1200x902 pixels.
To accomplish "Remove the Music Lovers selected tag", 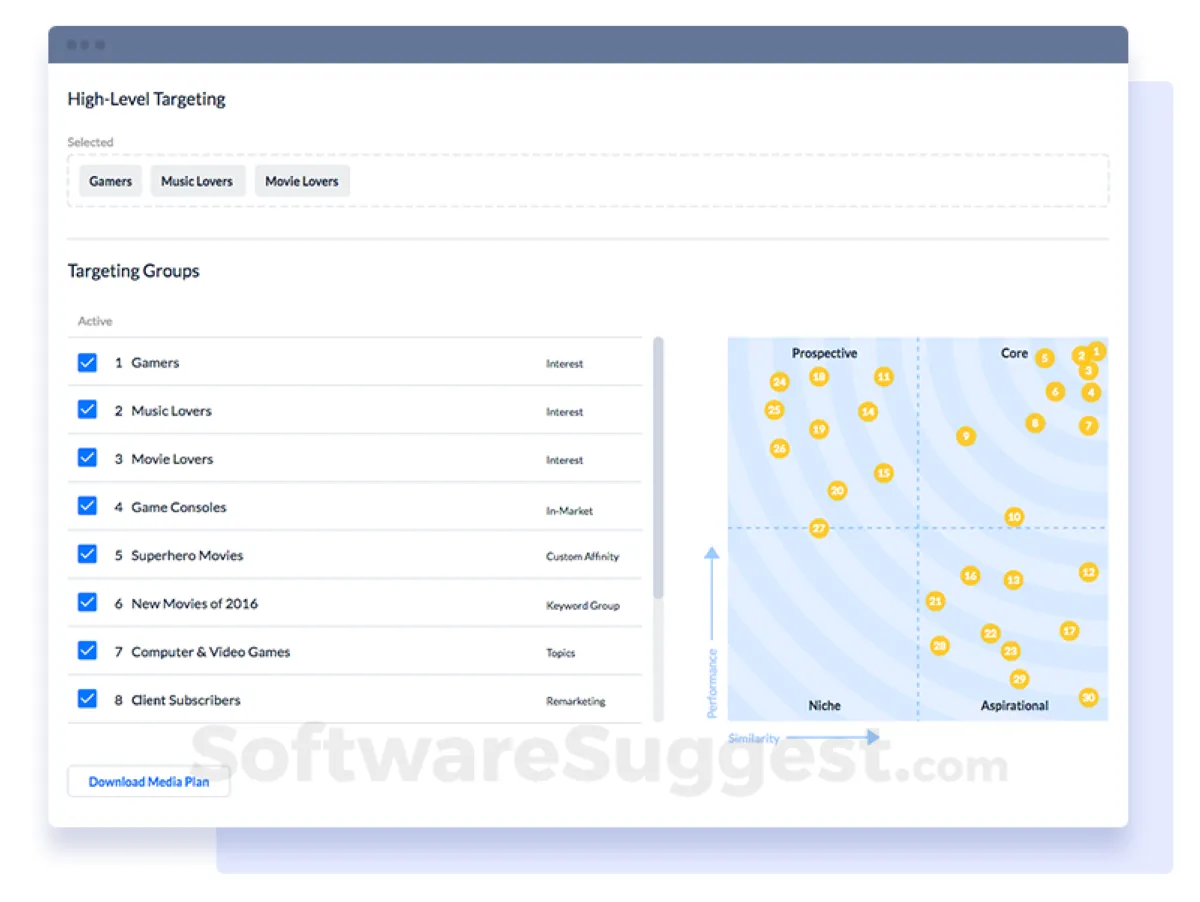I will (197, 181).
